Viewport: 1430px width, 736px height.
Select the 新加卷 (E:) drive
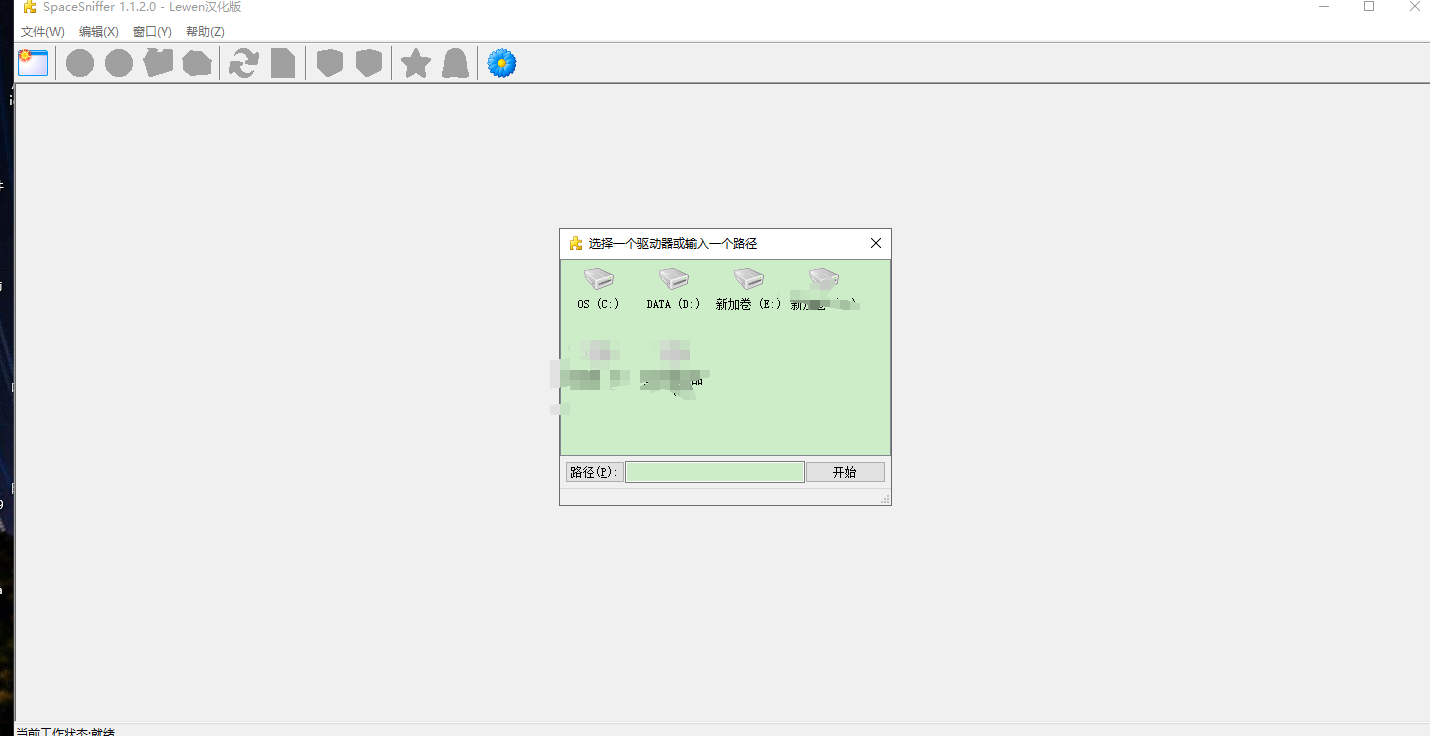point(748,290)
